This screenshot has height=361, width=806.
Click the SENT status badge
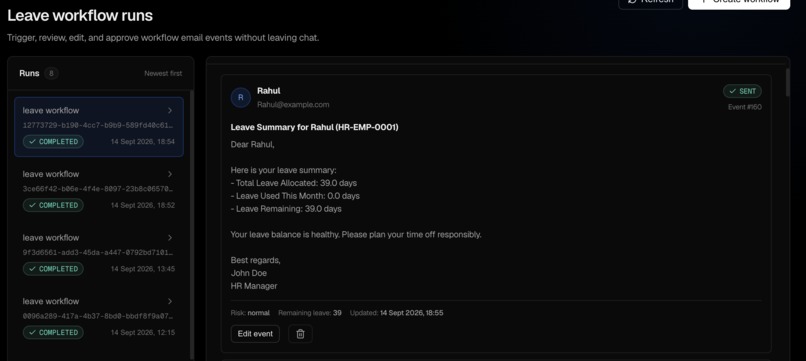(x=742, y=91)
